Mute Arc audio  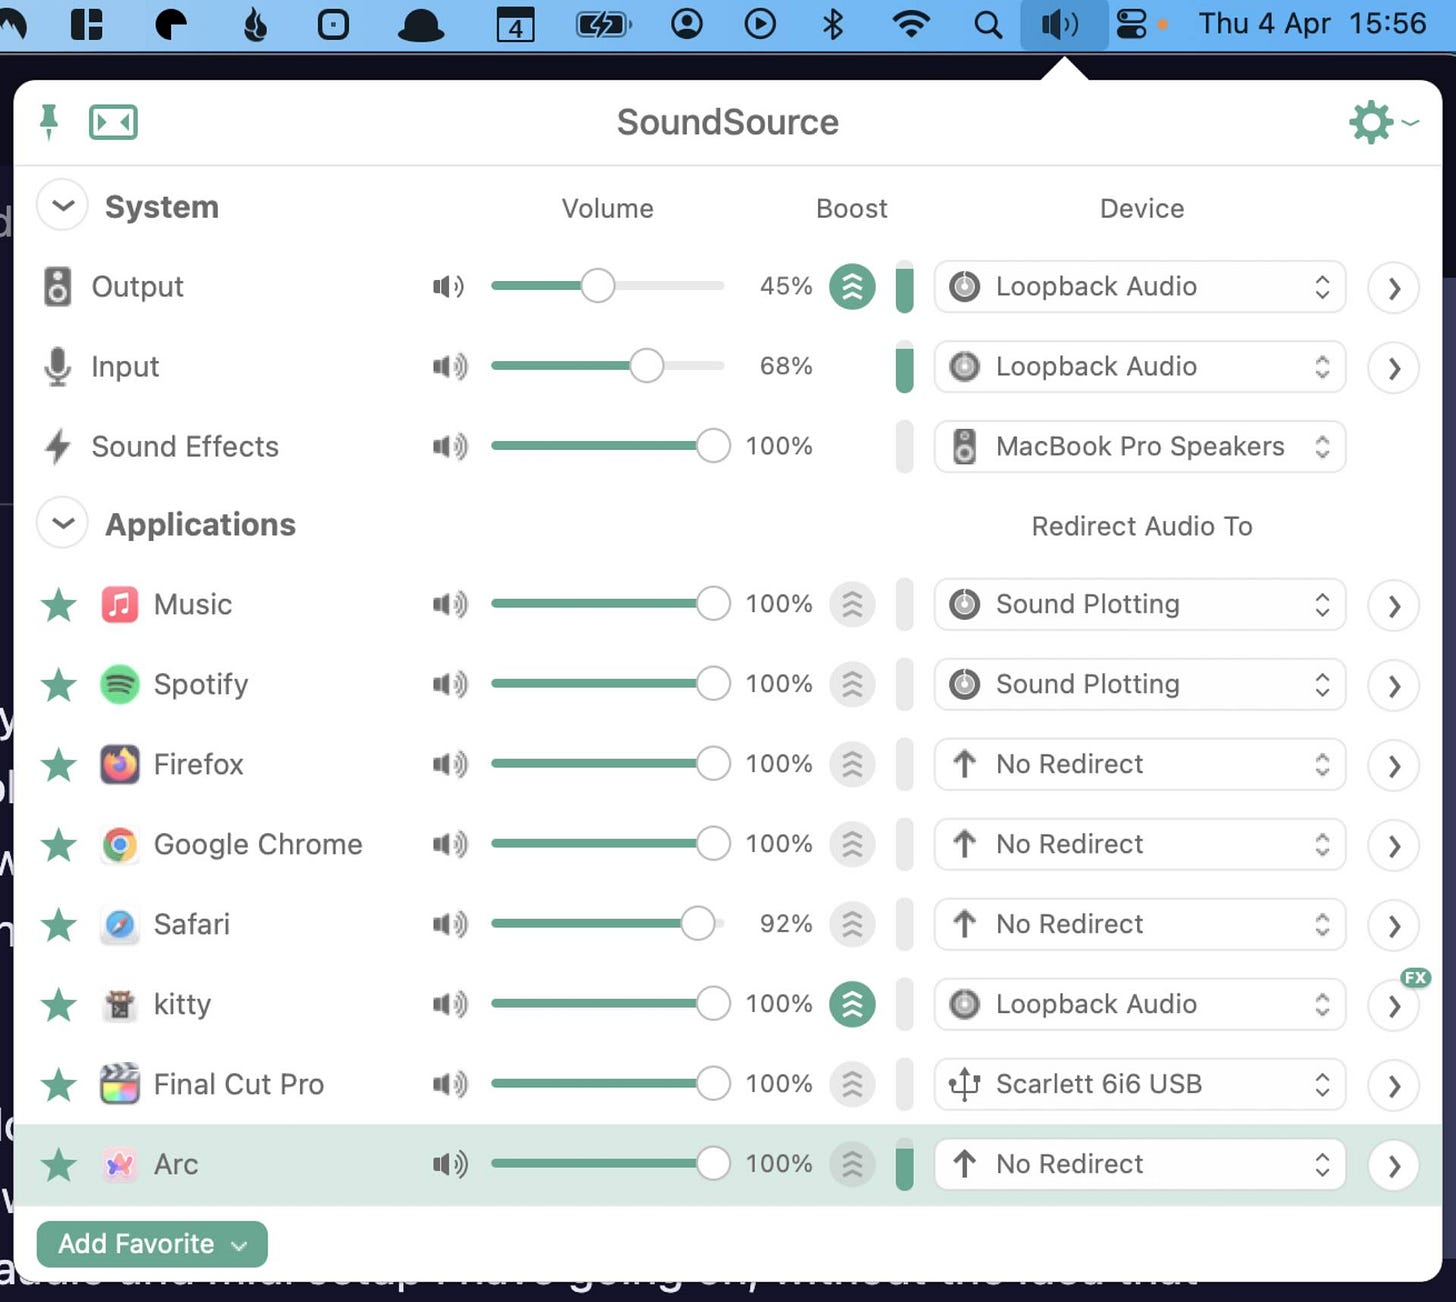point(449,1164)
